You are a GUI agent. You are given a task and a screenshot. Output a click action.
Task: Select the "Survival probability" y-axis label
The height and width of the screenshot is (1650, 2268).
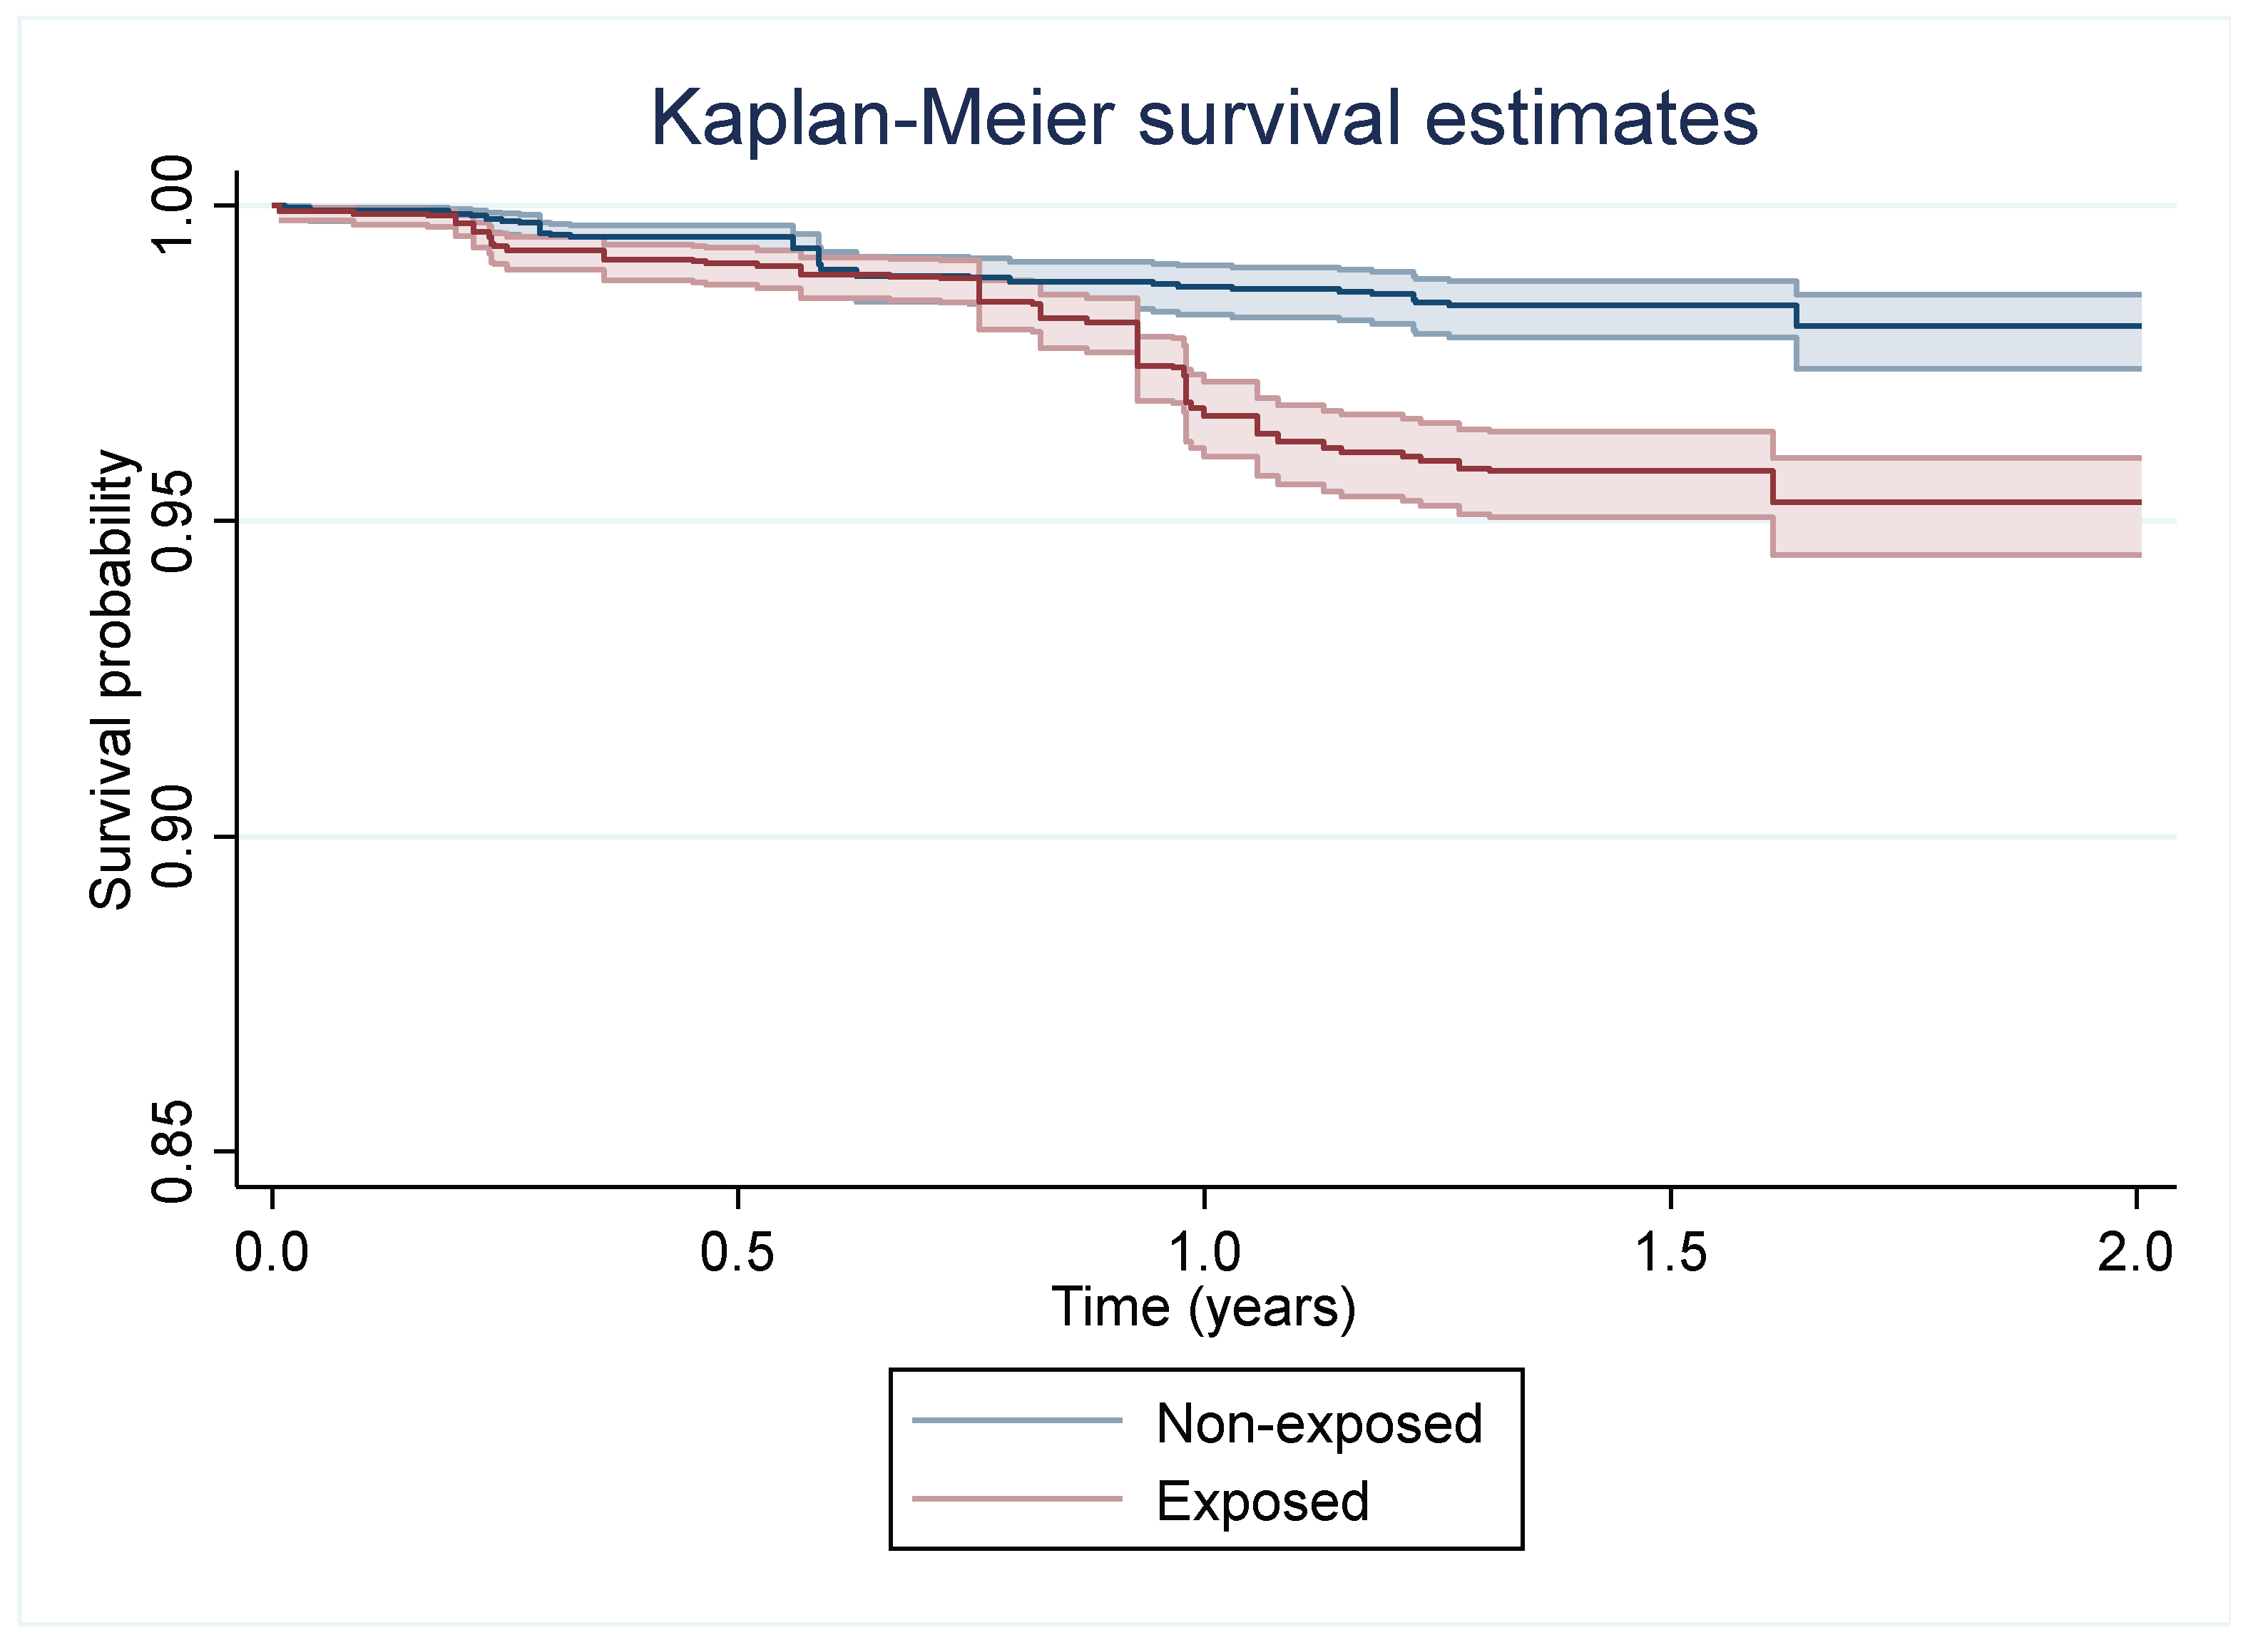[111, 680]
